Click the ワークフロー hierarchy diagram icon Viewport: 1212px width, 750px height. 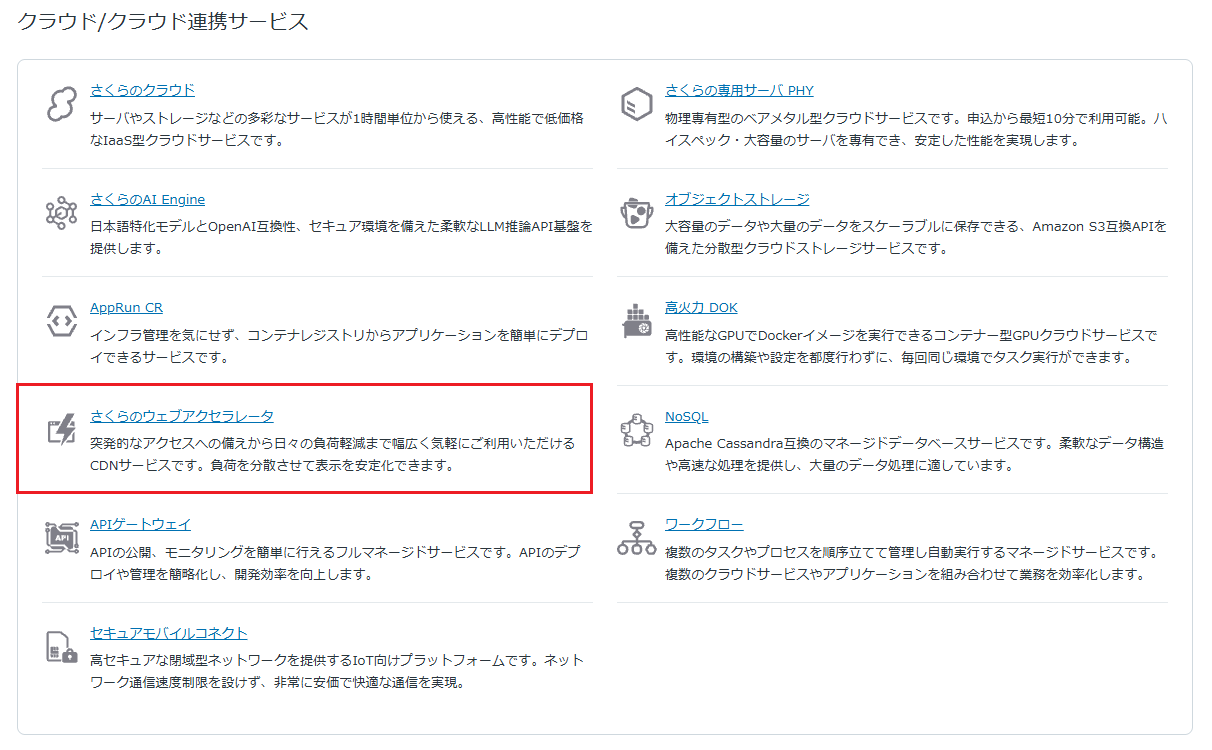(637, 538)
